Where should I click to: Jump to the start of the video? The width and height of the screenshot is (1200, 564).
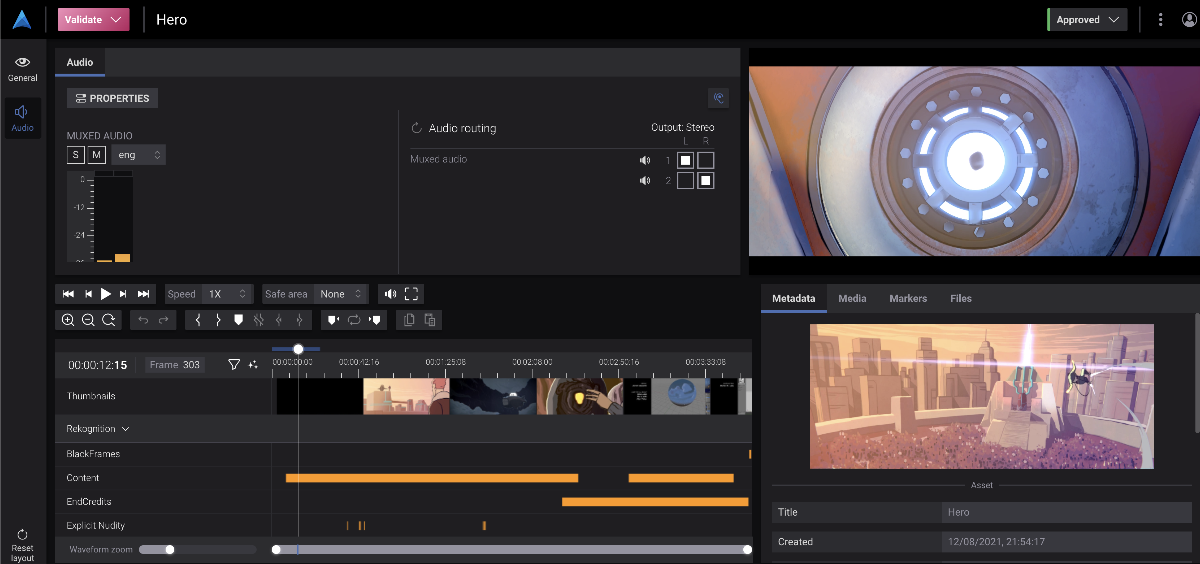(x=68, y=294)
